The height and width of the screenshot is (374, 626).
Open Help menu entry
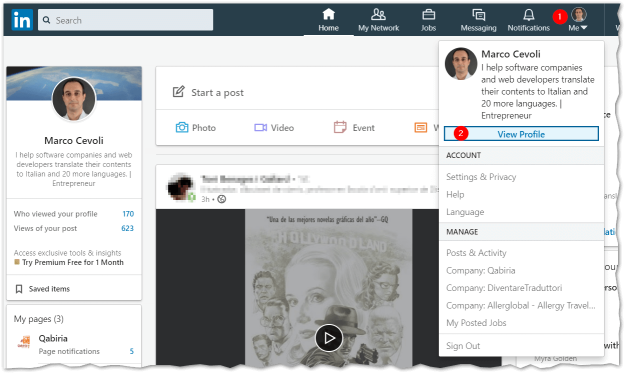[455, 194]
